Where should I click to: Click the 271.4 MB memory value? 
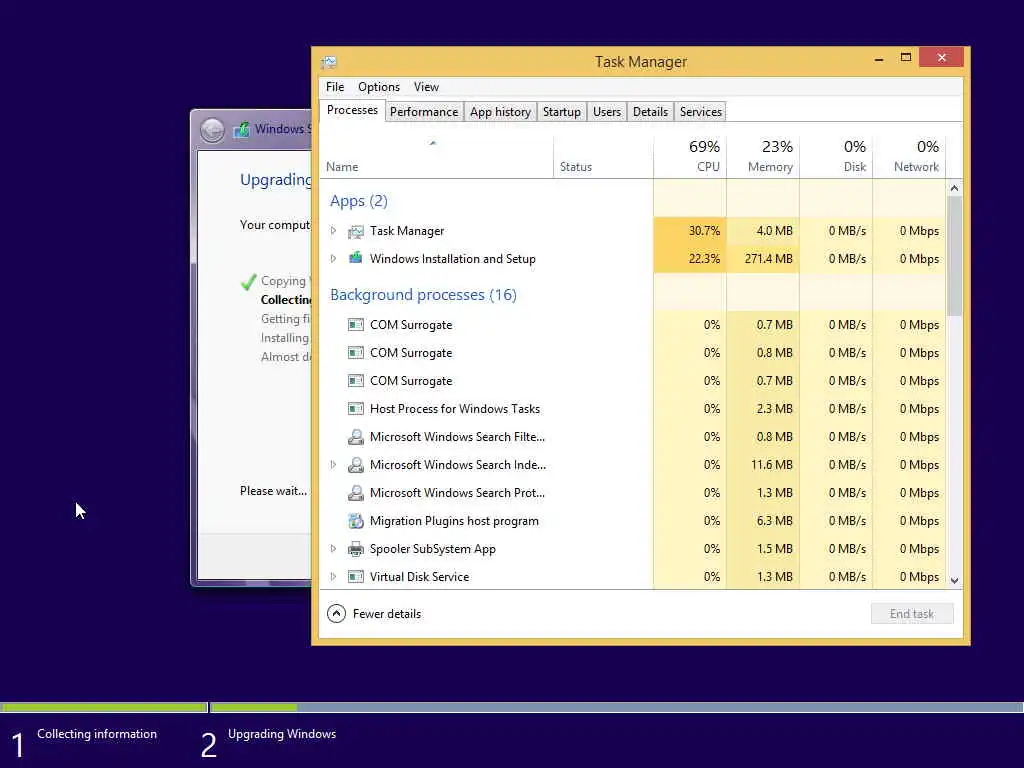tap(769, 259)
